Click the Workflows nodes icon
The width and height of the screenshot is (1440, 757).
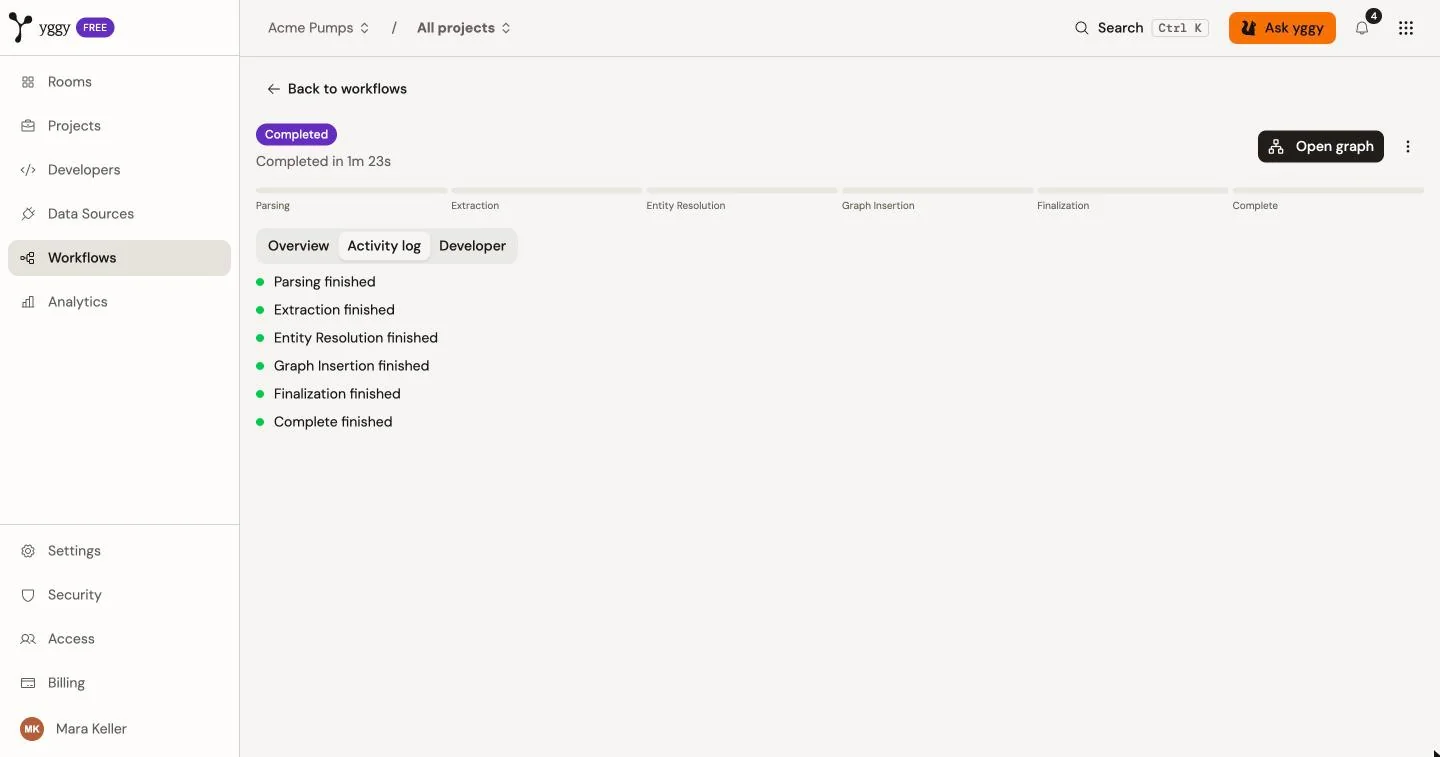(x=28, y=258)
